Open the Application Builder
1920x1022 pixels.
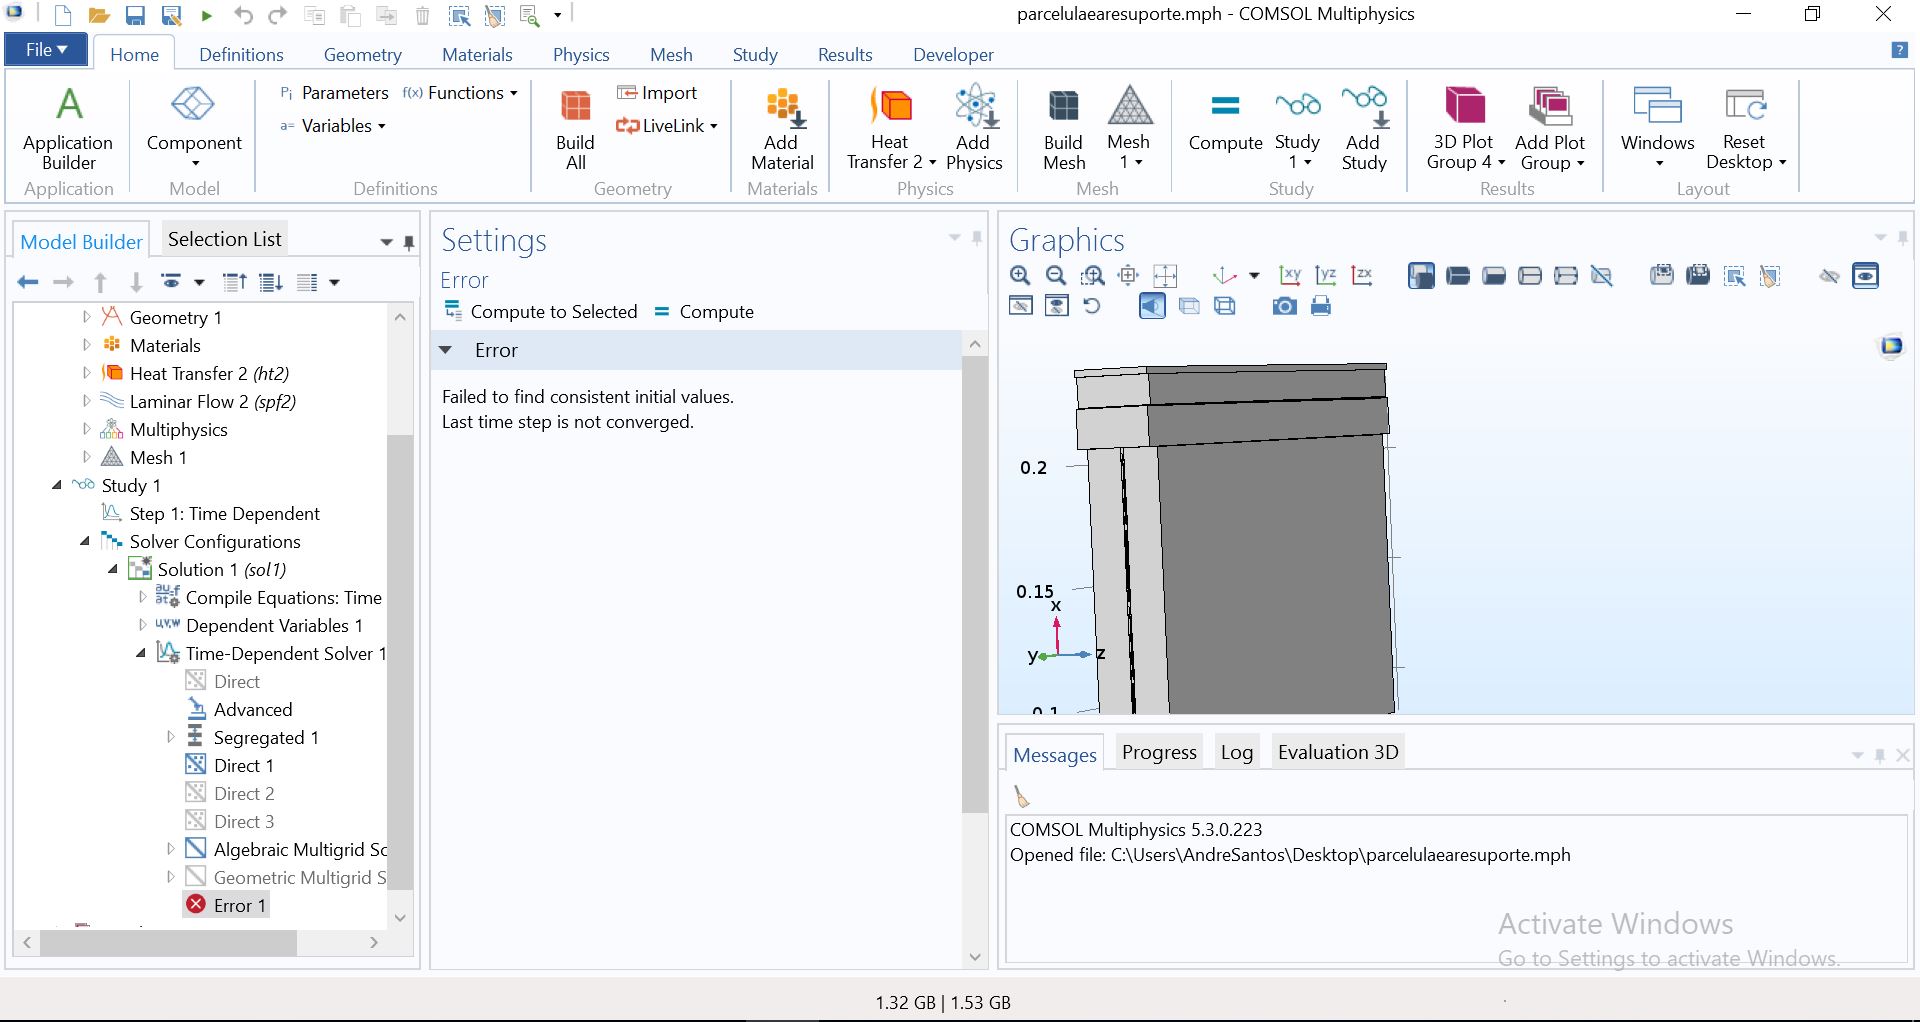[68, 130]
